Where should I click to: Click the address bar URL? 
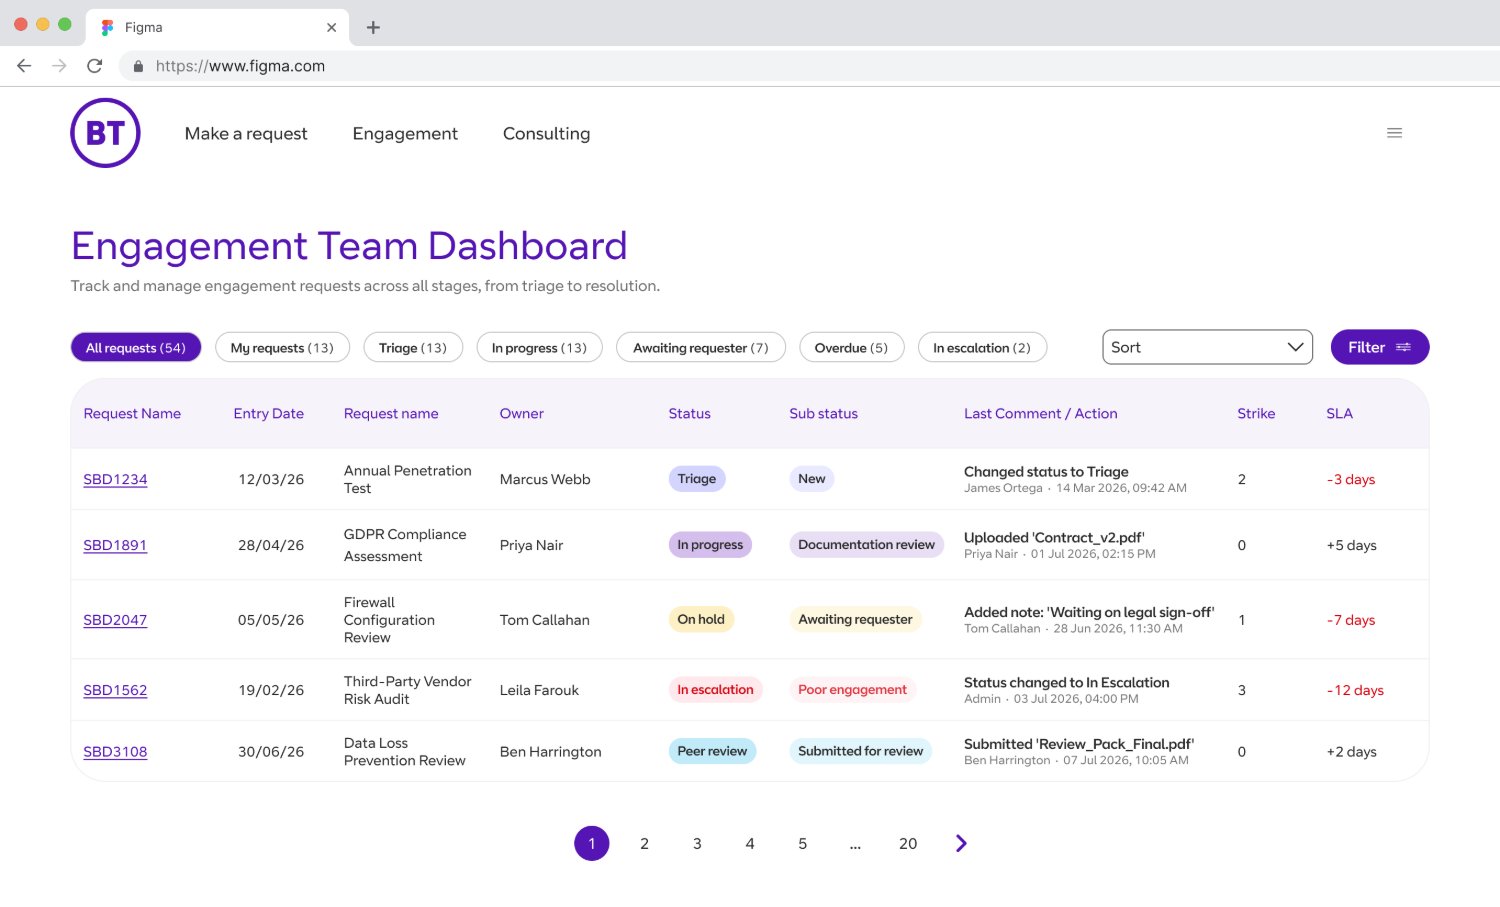(x=240, y=66)
